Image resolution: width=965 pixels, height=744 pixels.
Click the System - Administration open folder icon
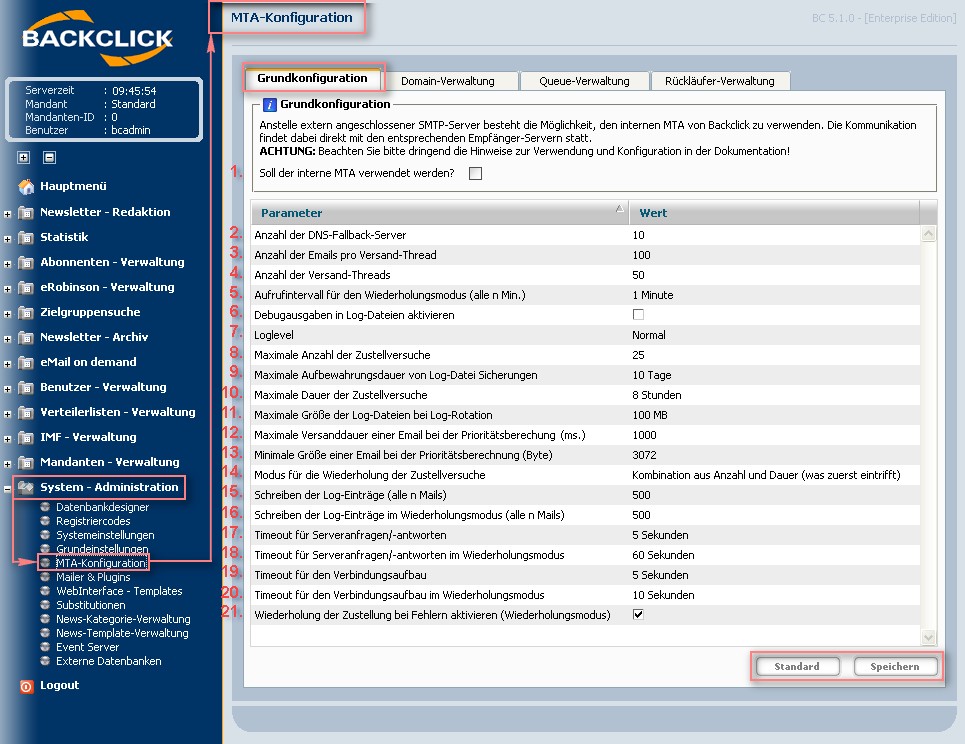[x=26, y=487]
